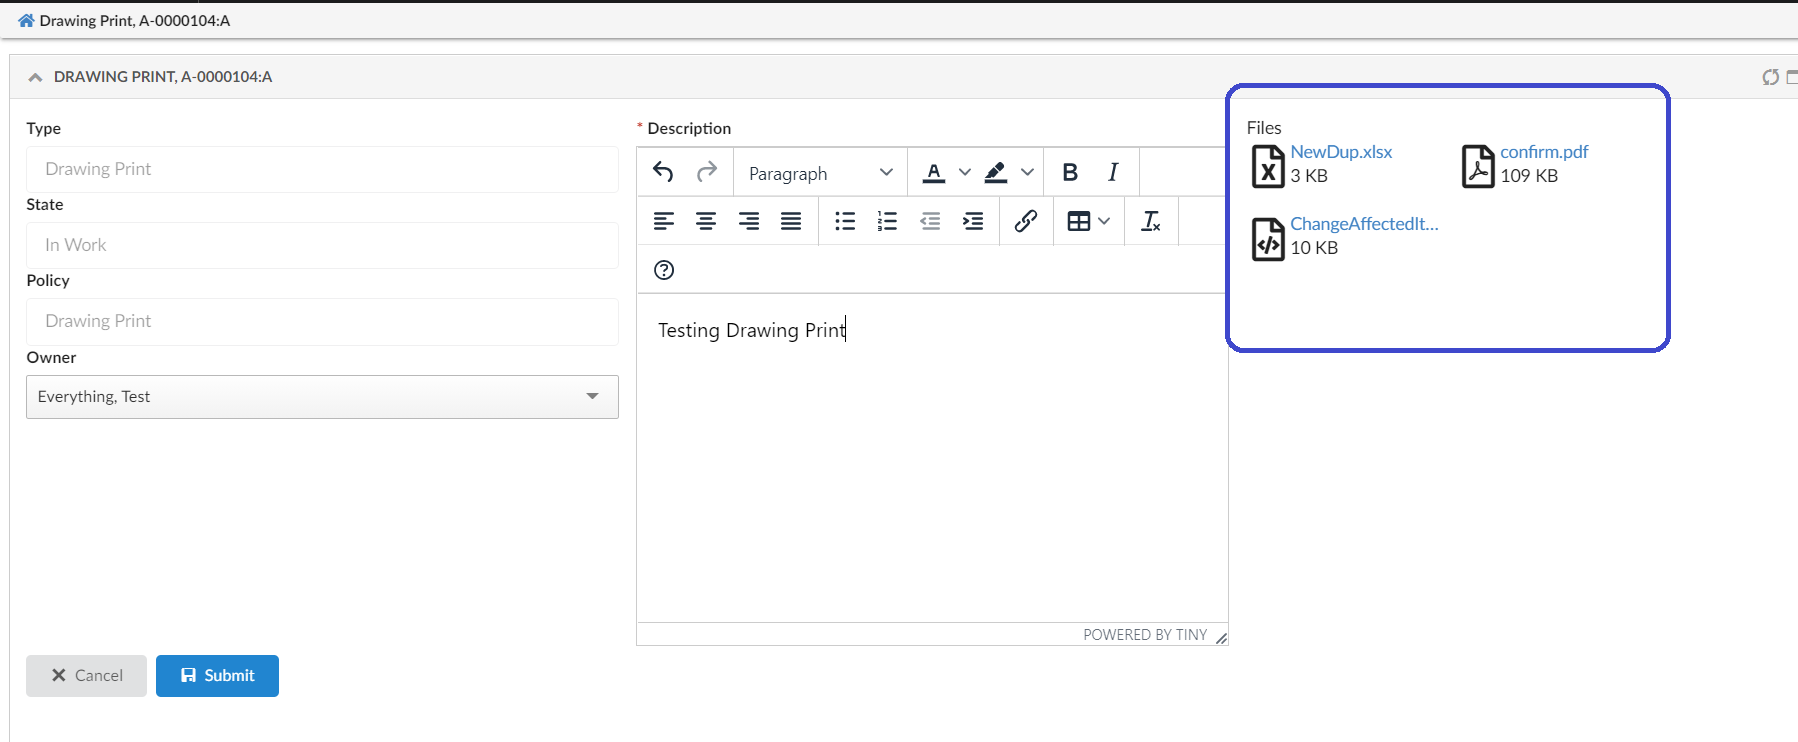Image resolution: width=1798 pixels, height=742 pixels.
Task: Click the Undo arrow in editor toolbar
Action: click(663, 172)
